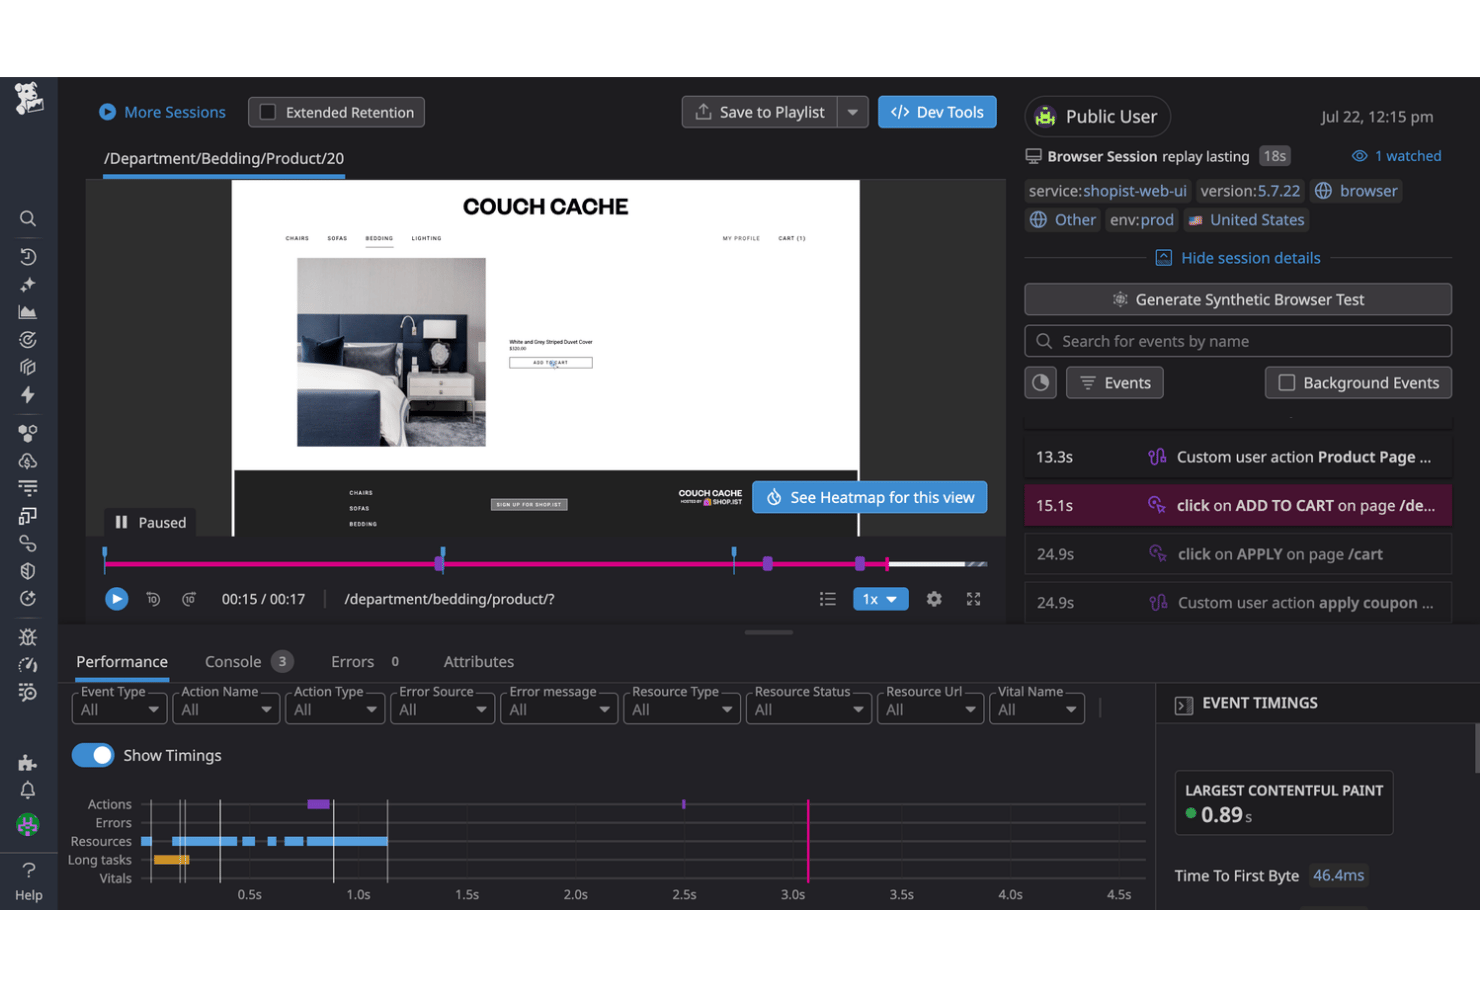The image size is (1480, 987).
Task: Click the globe icon beside Other tag
Action: pyautogui.click(x=1039, y=220)
